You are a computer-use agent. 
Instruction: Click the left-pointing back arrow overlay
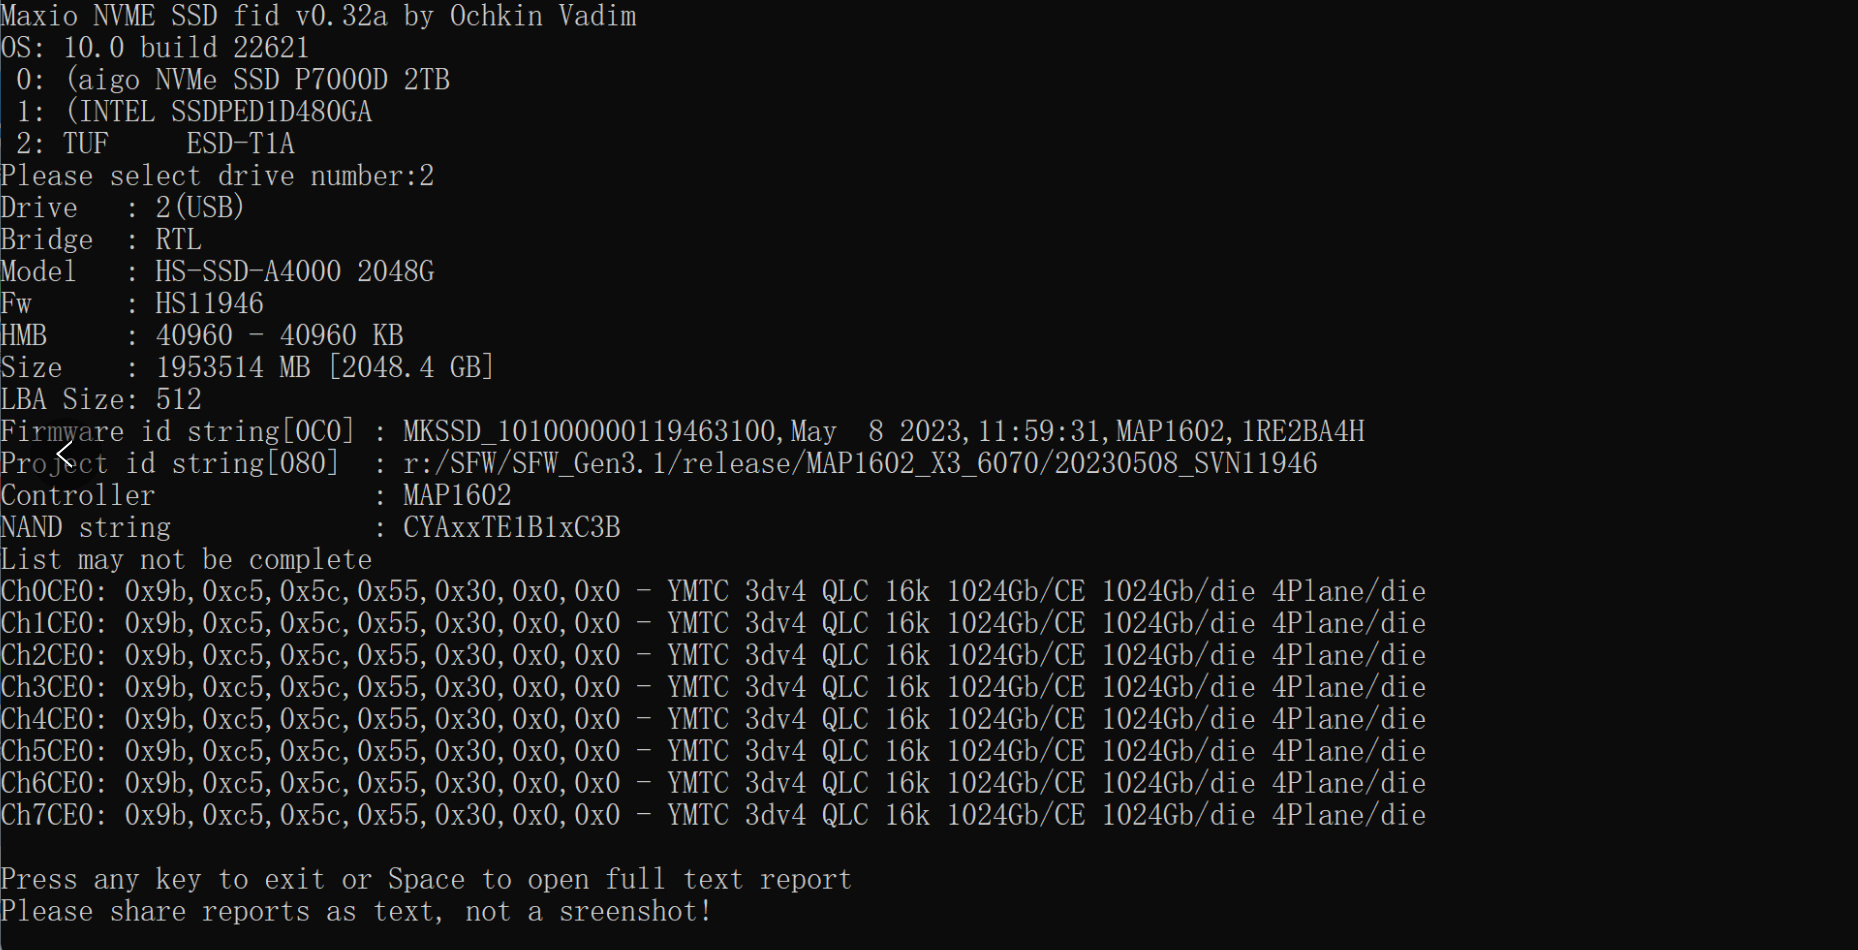point(66,456)
